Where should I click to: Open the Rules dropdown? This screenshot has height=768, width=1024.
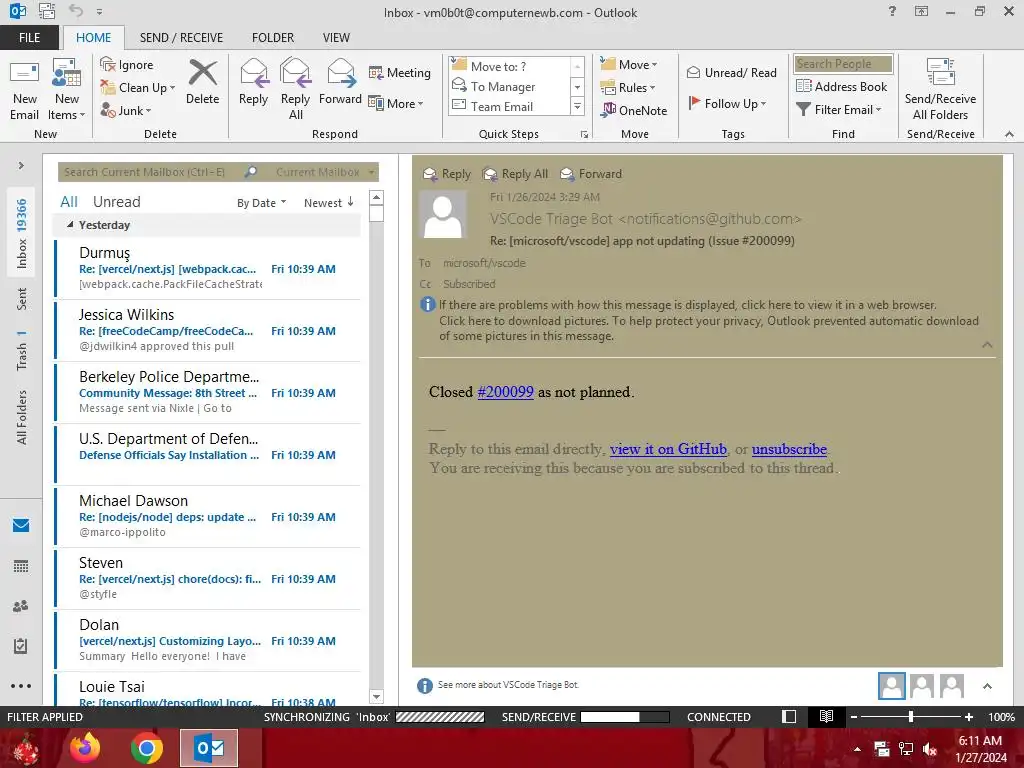click(628, 88)
